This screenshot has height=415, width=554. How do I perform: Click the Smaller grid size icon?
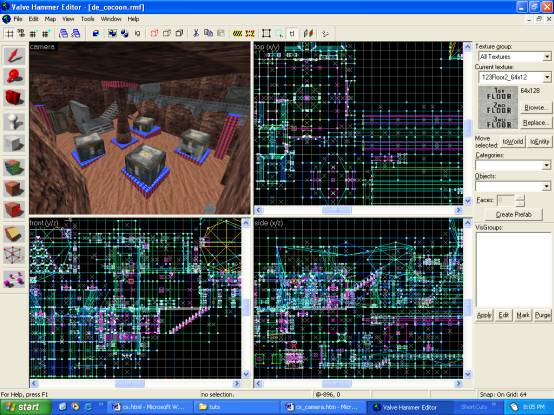33,34
